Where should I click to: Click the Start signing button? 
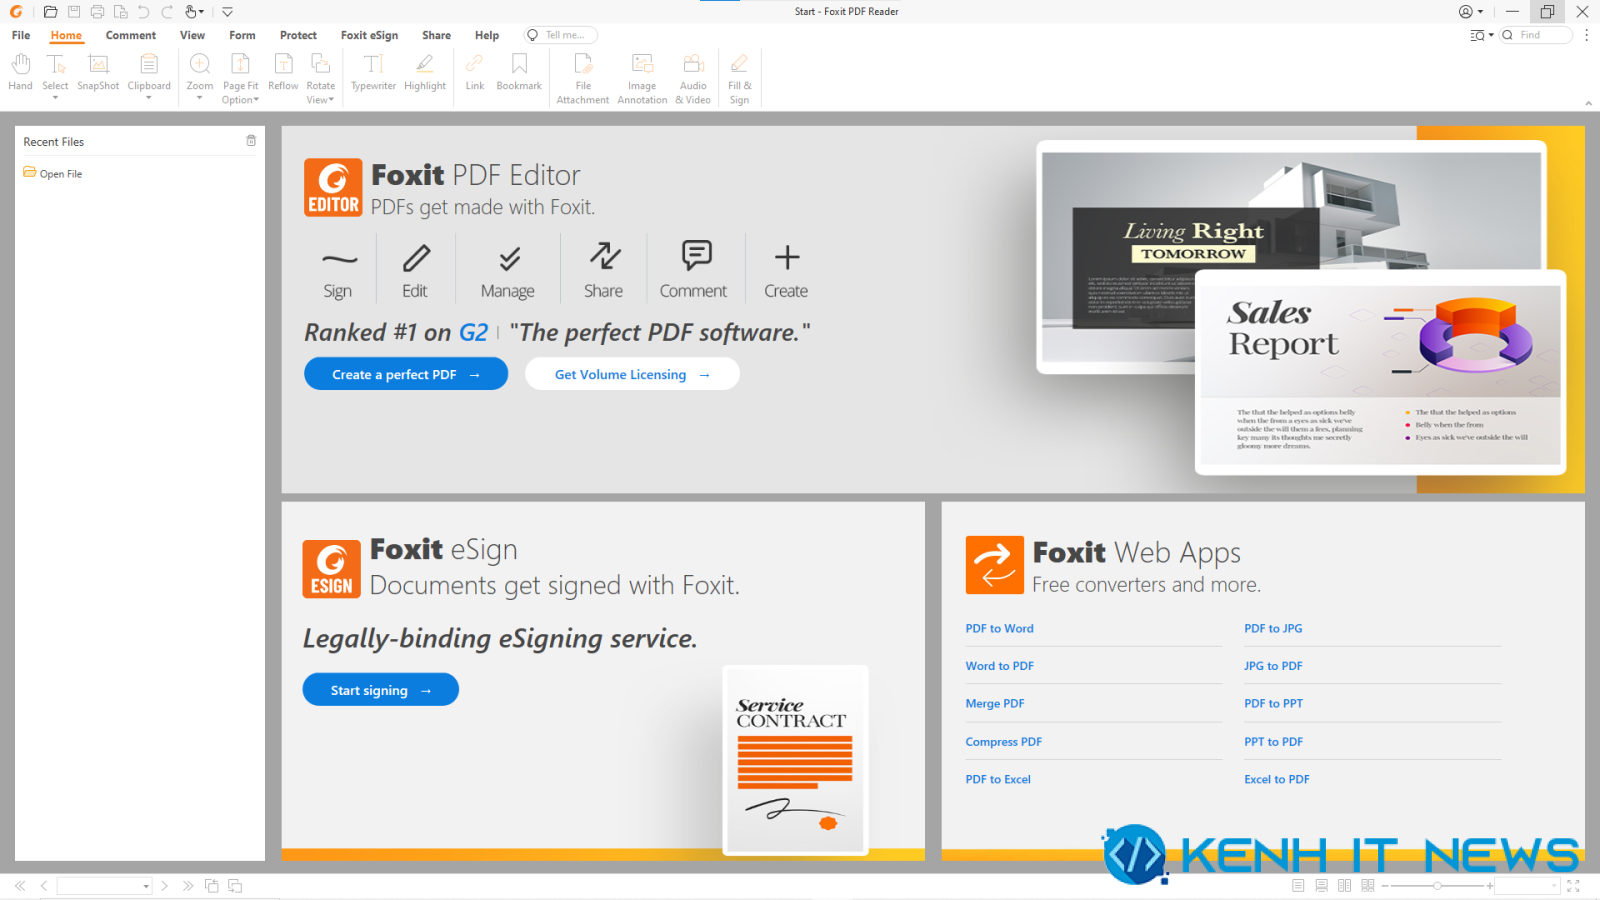(x=381, y=690)
